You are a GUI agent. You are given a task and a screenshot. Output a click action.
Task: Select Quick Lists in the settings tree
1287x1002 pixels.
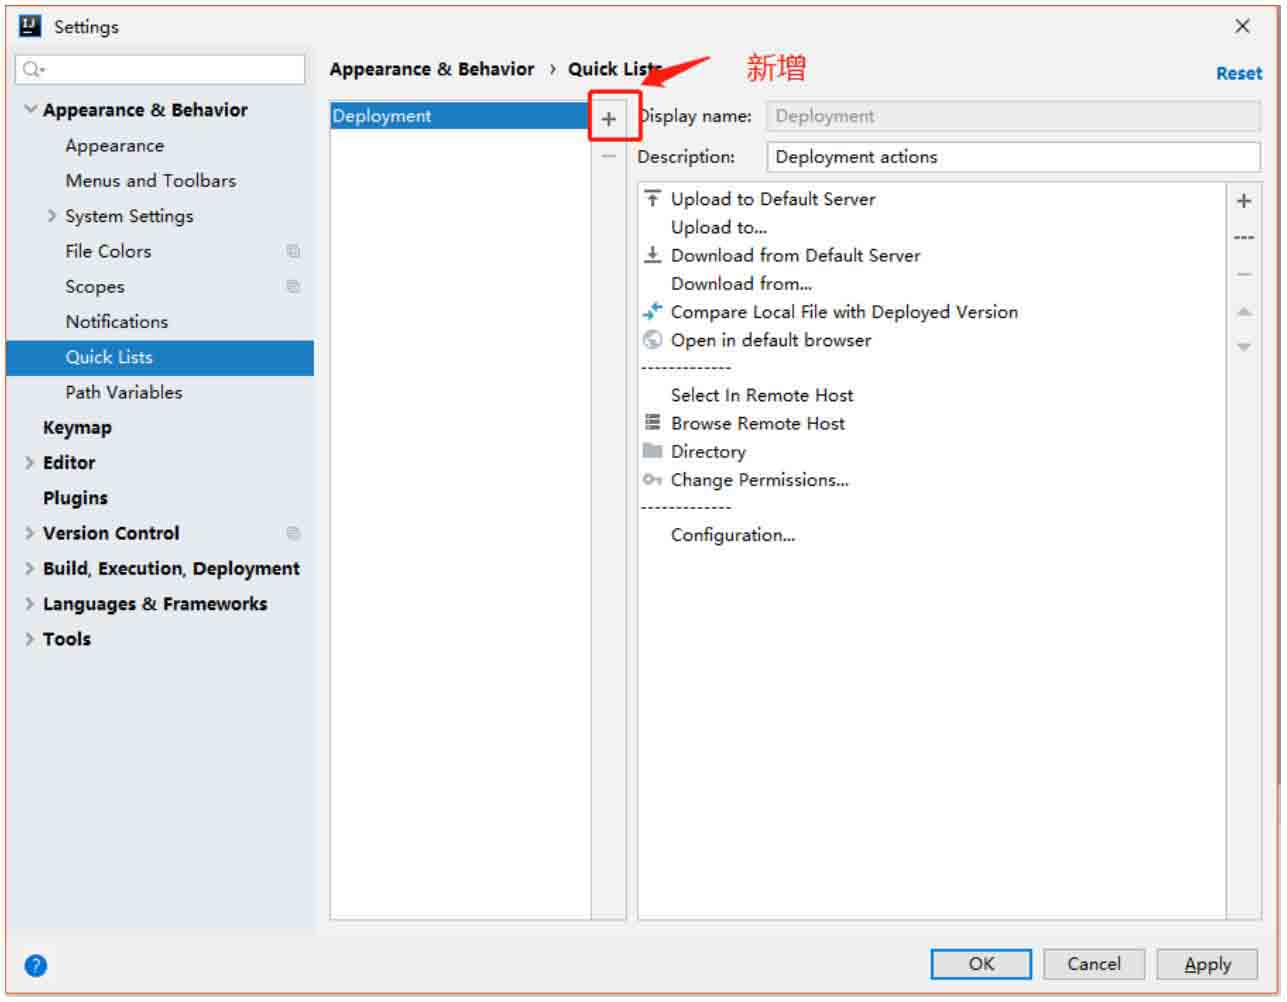pyautogui.click(x=160, y=357)
